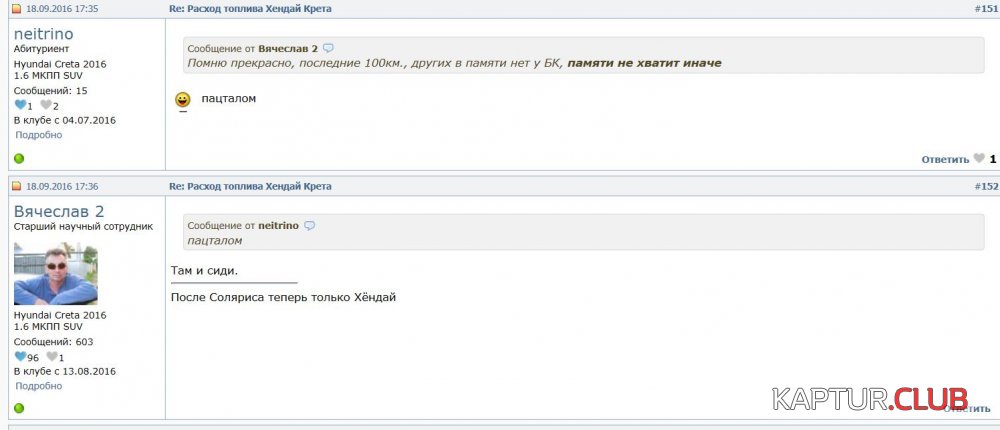Click the laughing smiley in post #151

click(x=183, y=100)
